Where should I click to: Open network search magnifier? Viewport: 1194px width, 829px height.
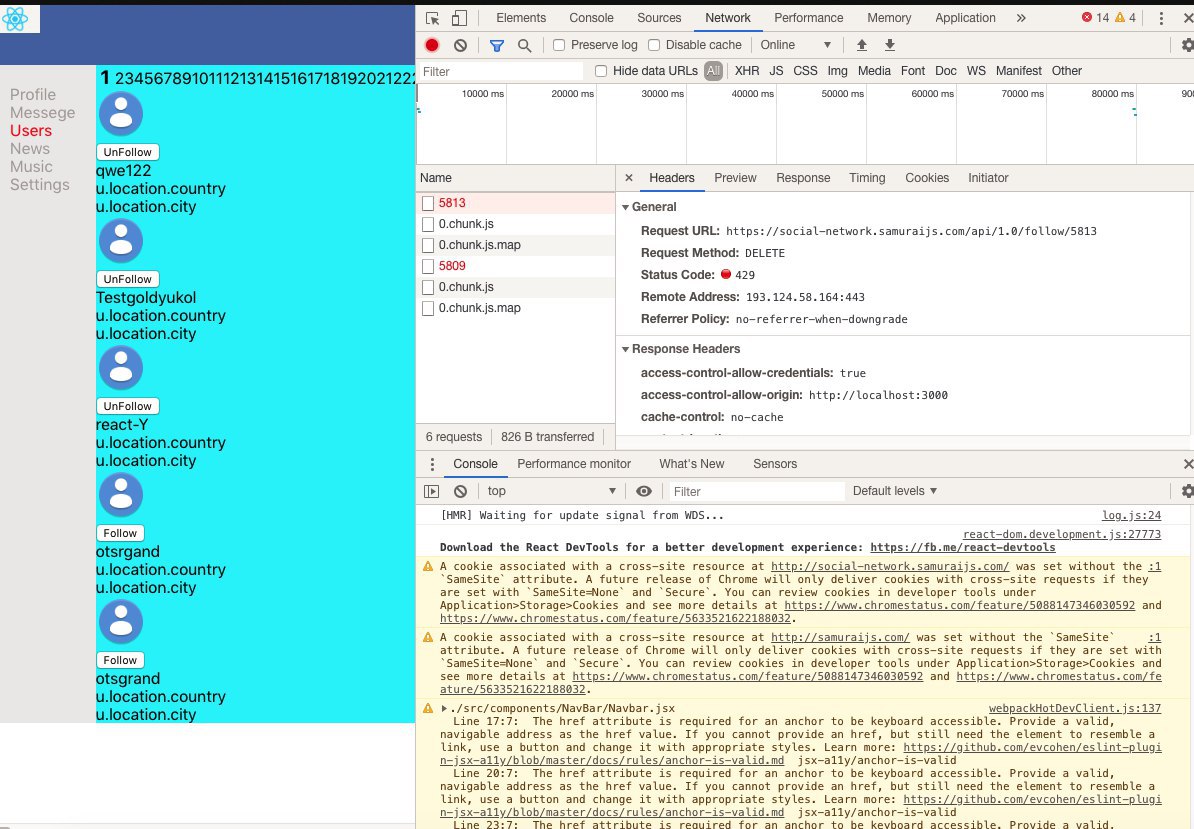point(525,46)
